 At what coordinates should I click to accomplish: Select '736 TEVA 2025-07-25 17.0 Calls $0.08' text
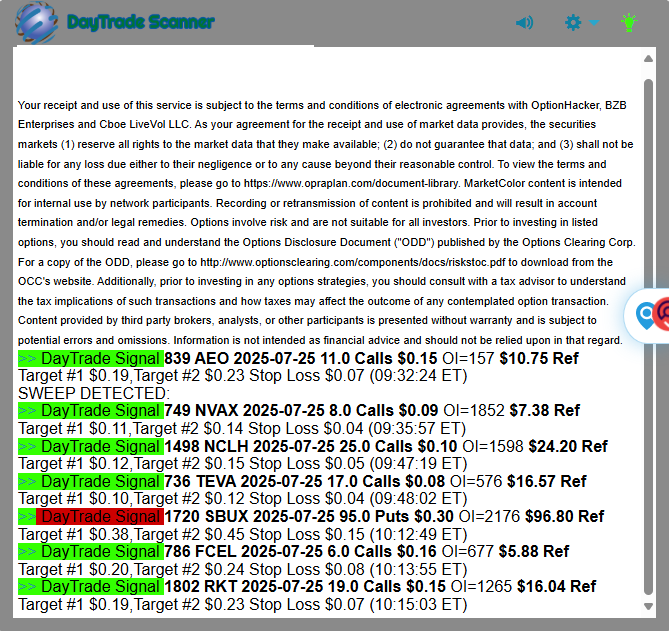[x=305, y=481]
